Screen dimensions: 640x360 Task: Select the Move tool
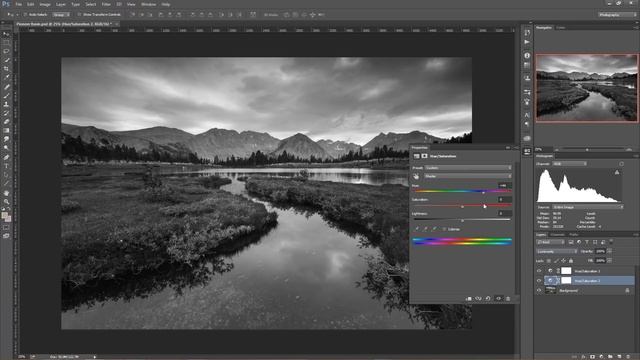pos(6,34)
